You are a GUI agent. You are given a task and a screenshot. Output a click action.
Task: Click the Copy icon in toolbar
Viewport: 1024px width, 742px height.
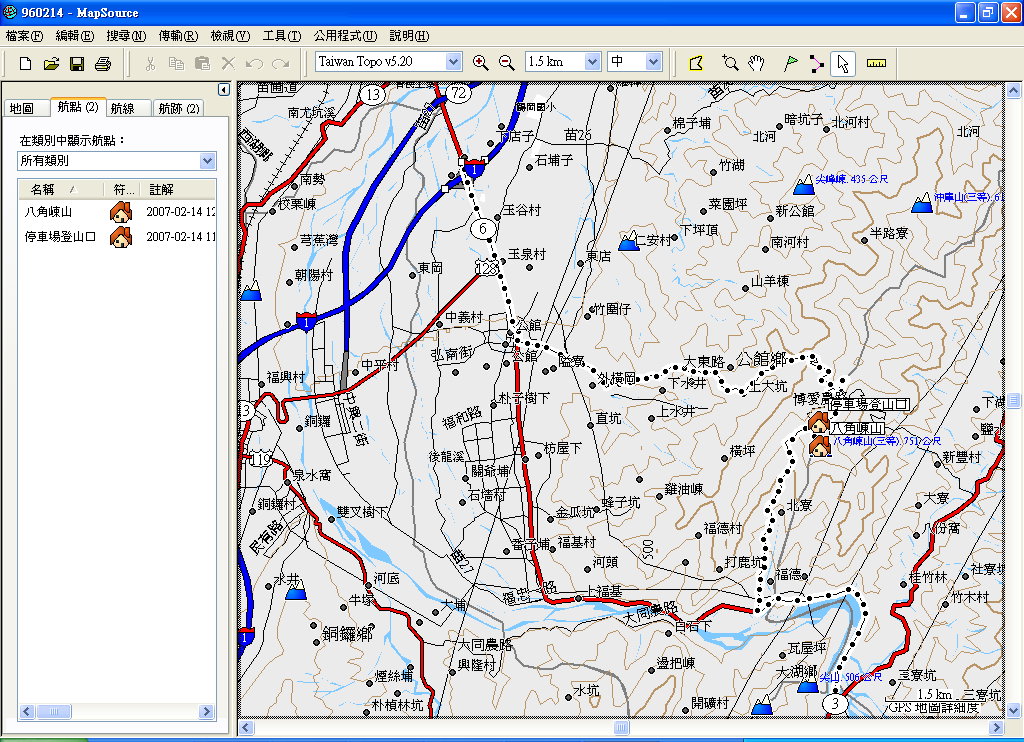(x=176, y=63)
